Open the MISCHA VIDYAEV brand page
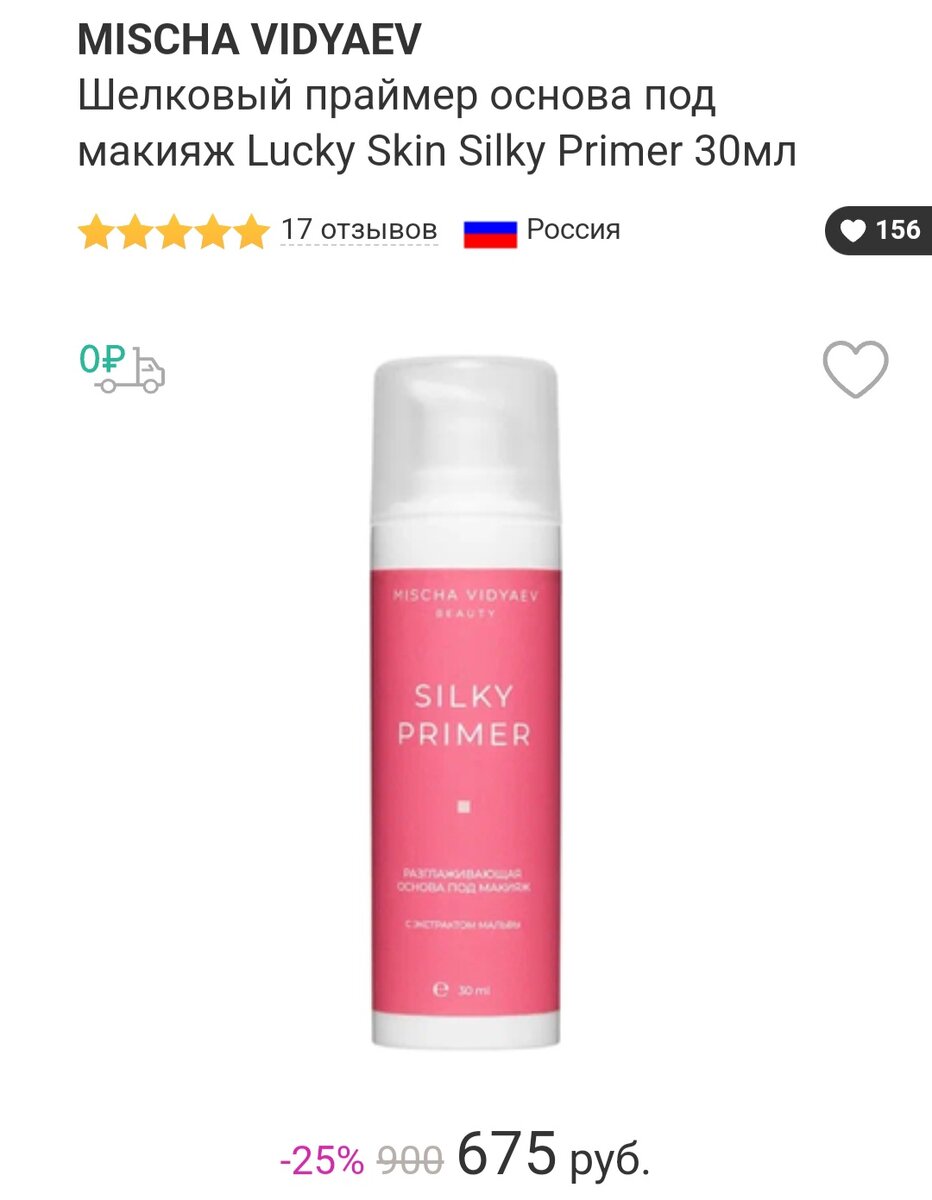Viewport: 932px width, 1200px height. [250, 40]
